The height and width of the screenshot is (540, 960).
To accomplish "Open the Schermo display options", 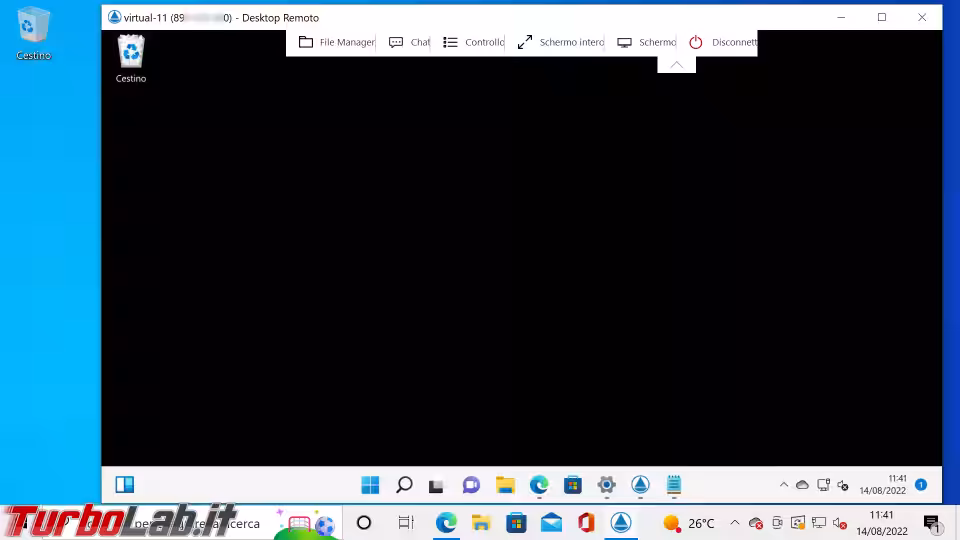I will pyautogui.click(x=646, y=42).
